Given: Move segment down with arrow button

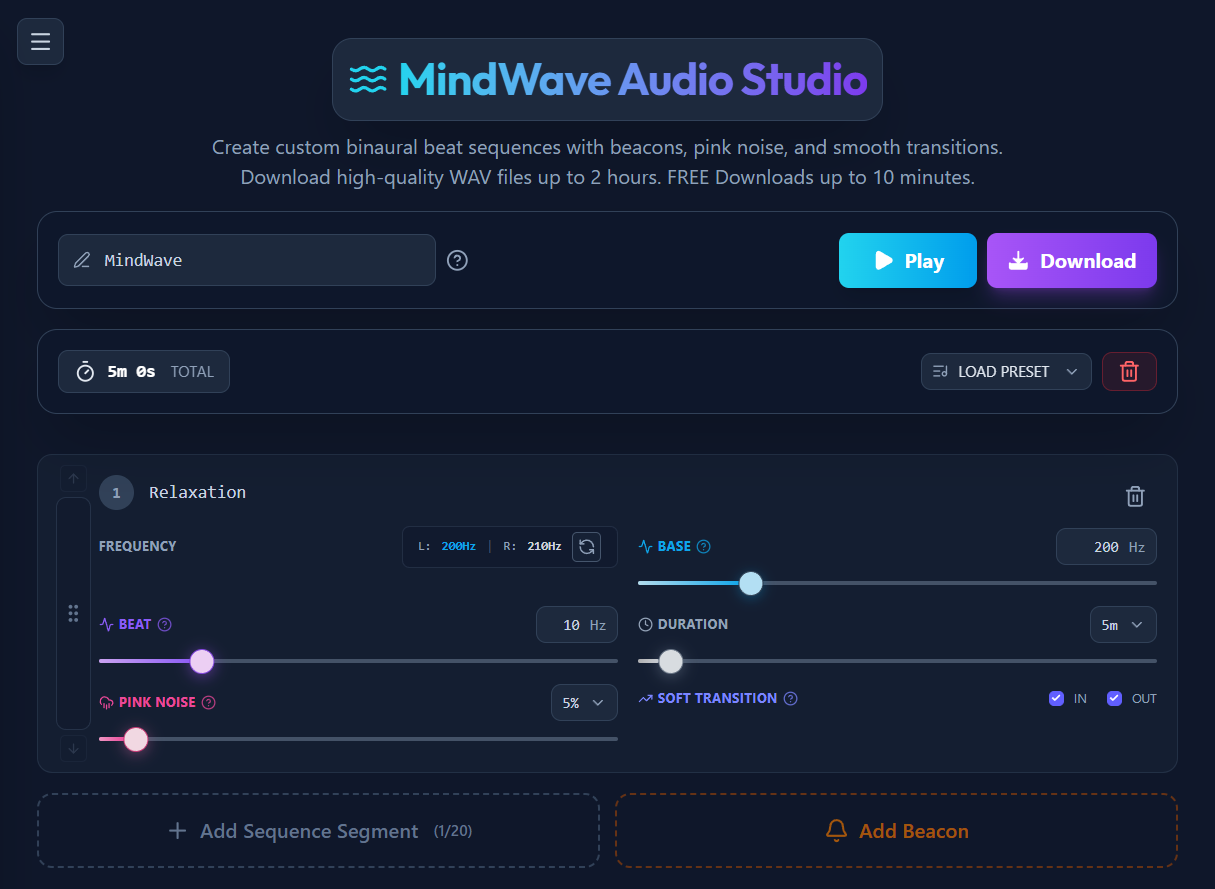Looking at the screenshot, I should click(73, 748).
